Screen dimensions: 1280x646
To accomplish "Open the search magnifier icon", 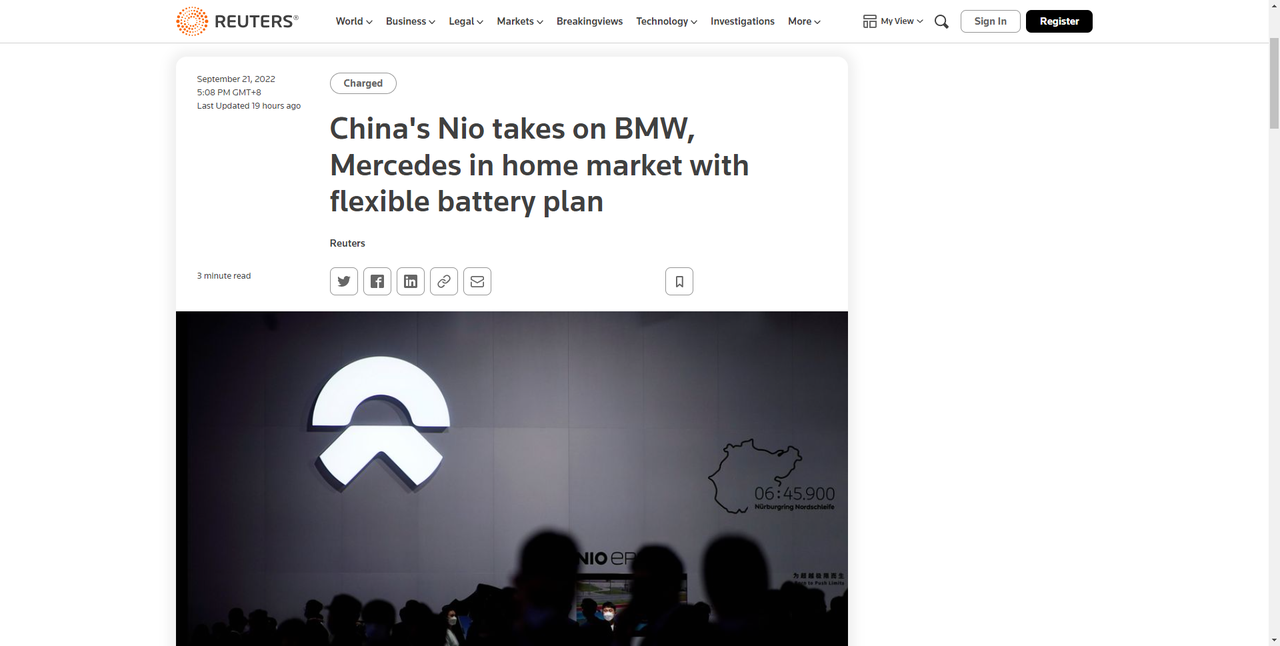I will 941,21.
